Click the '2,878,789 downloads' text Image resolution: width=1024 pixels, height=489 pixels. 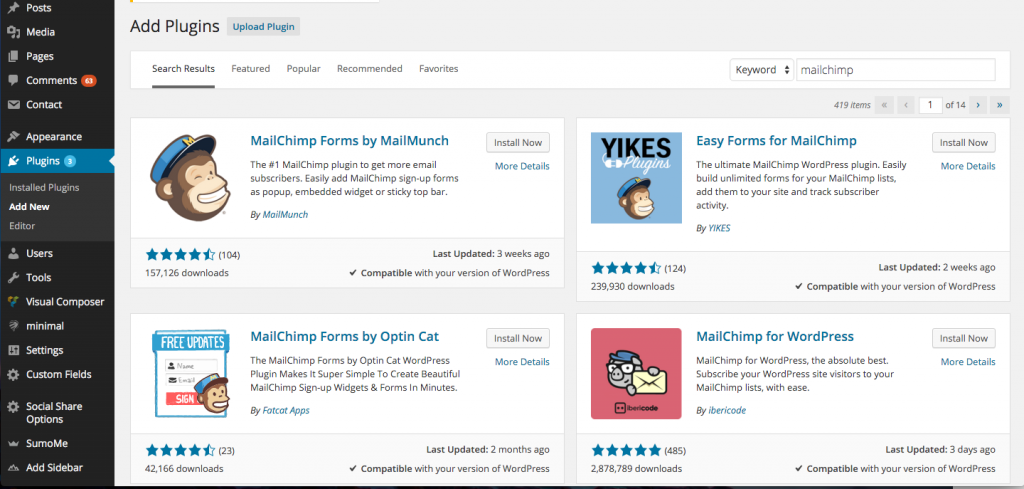637,468
